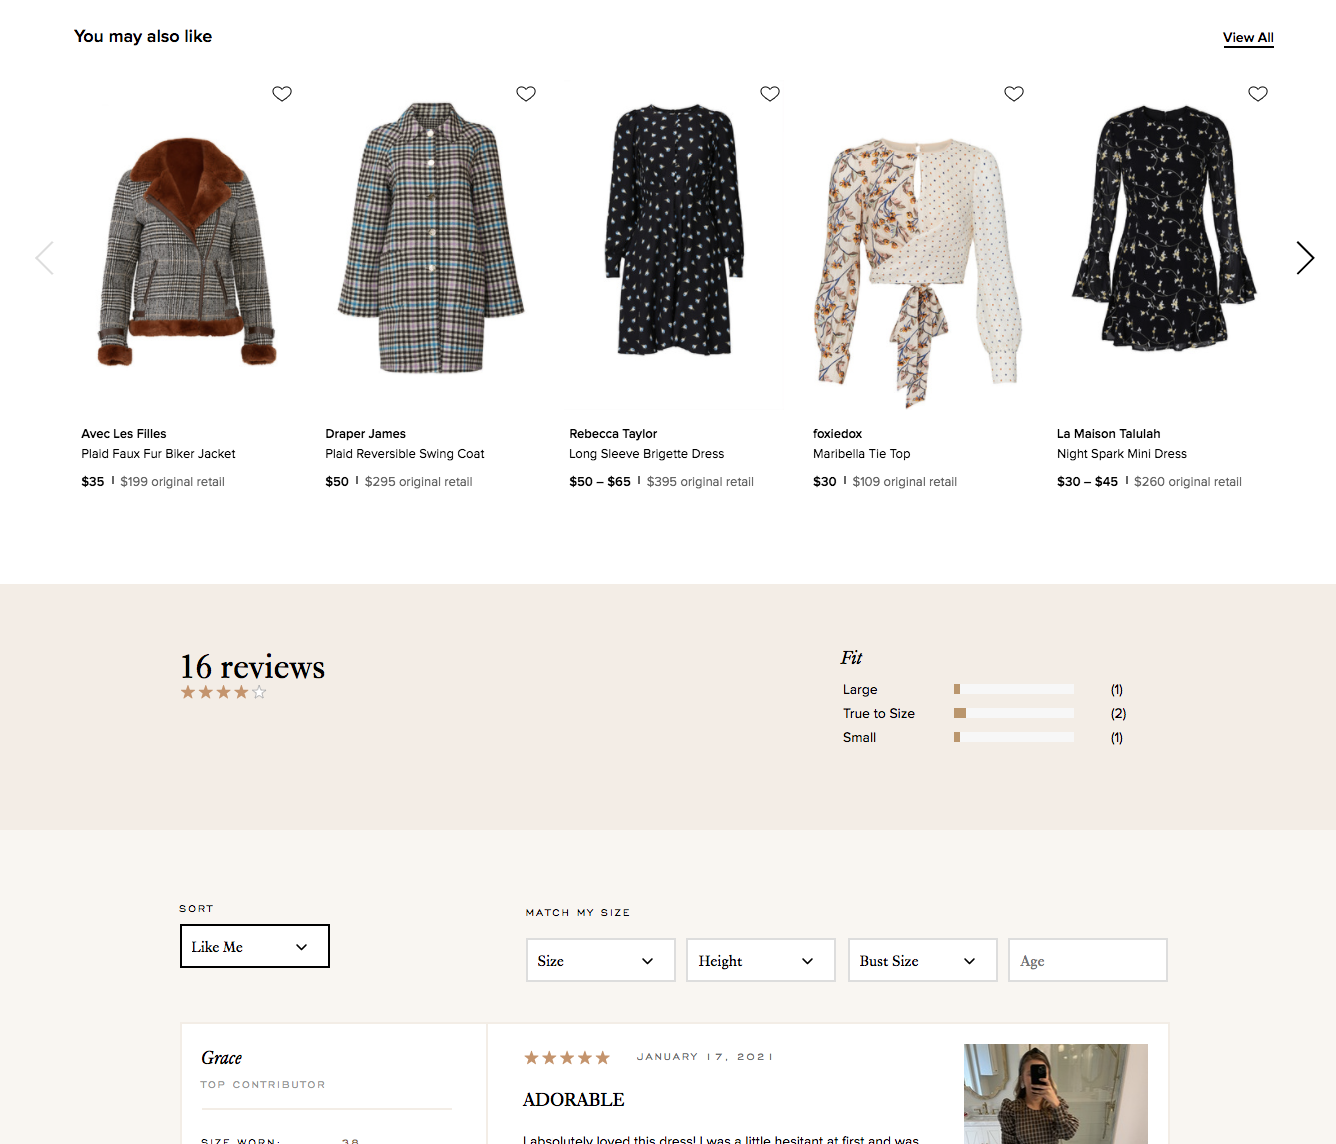Add Long Sleeve Brigette Dress to favorites
The width and height of the screenshot is (1336, 1144).
pos(770,94)
